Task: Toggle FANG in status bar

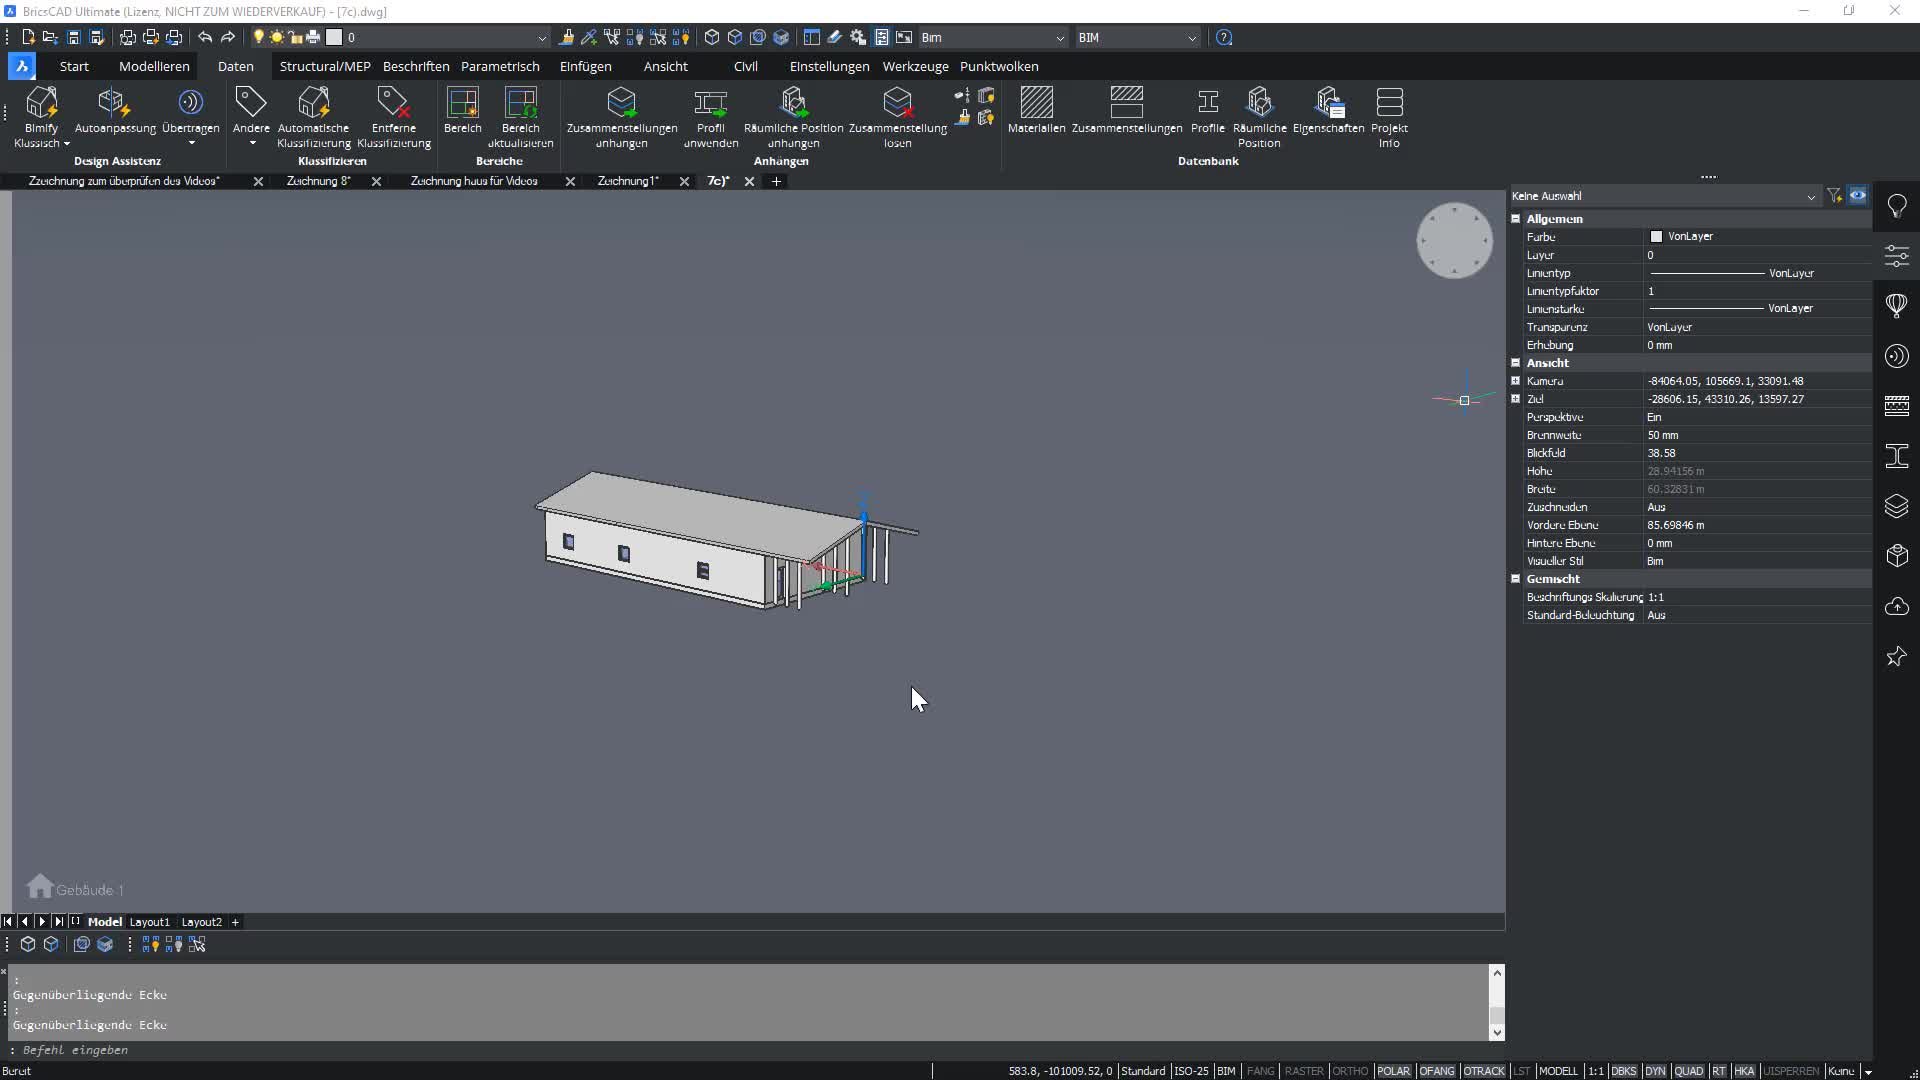Action: pyautogui.click(x=1260, y=1071)
